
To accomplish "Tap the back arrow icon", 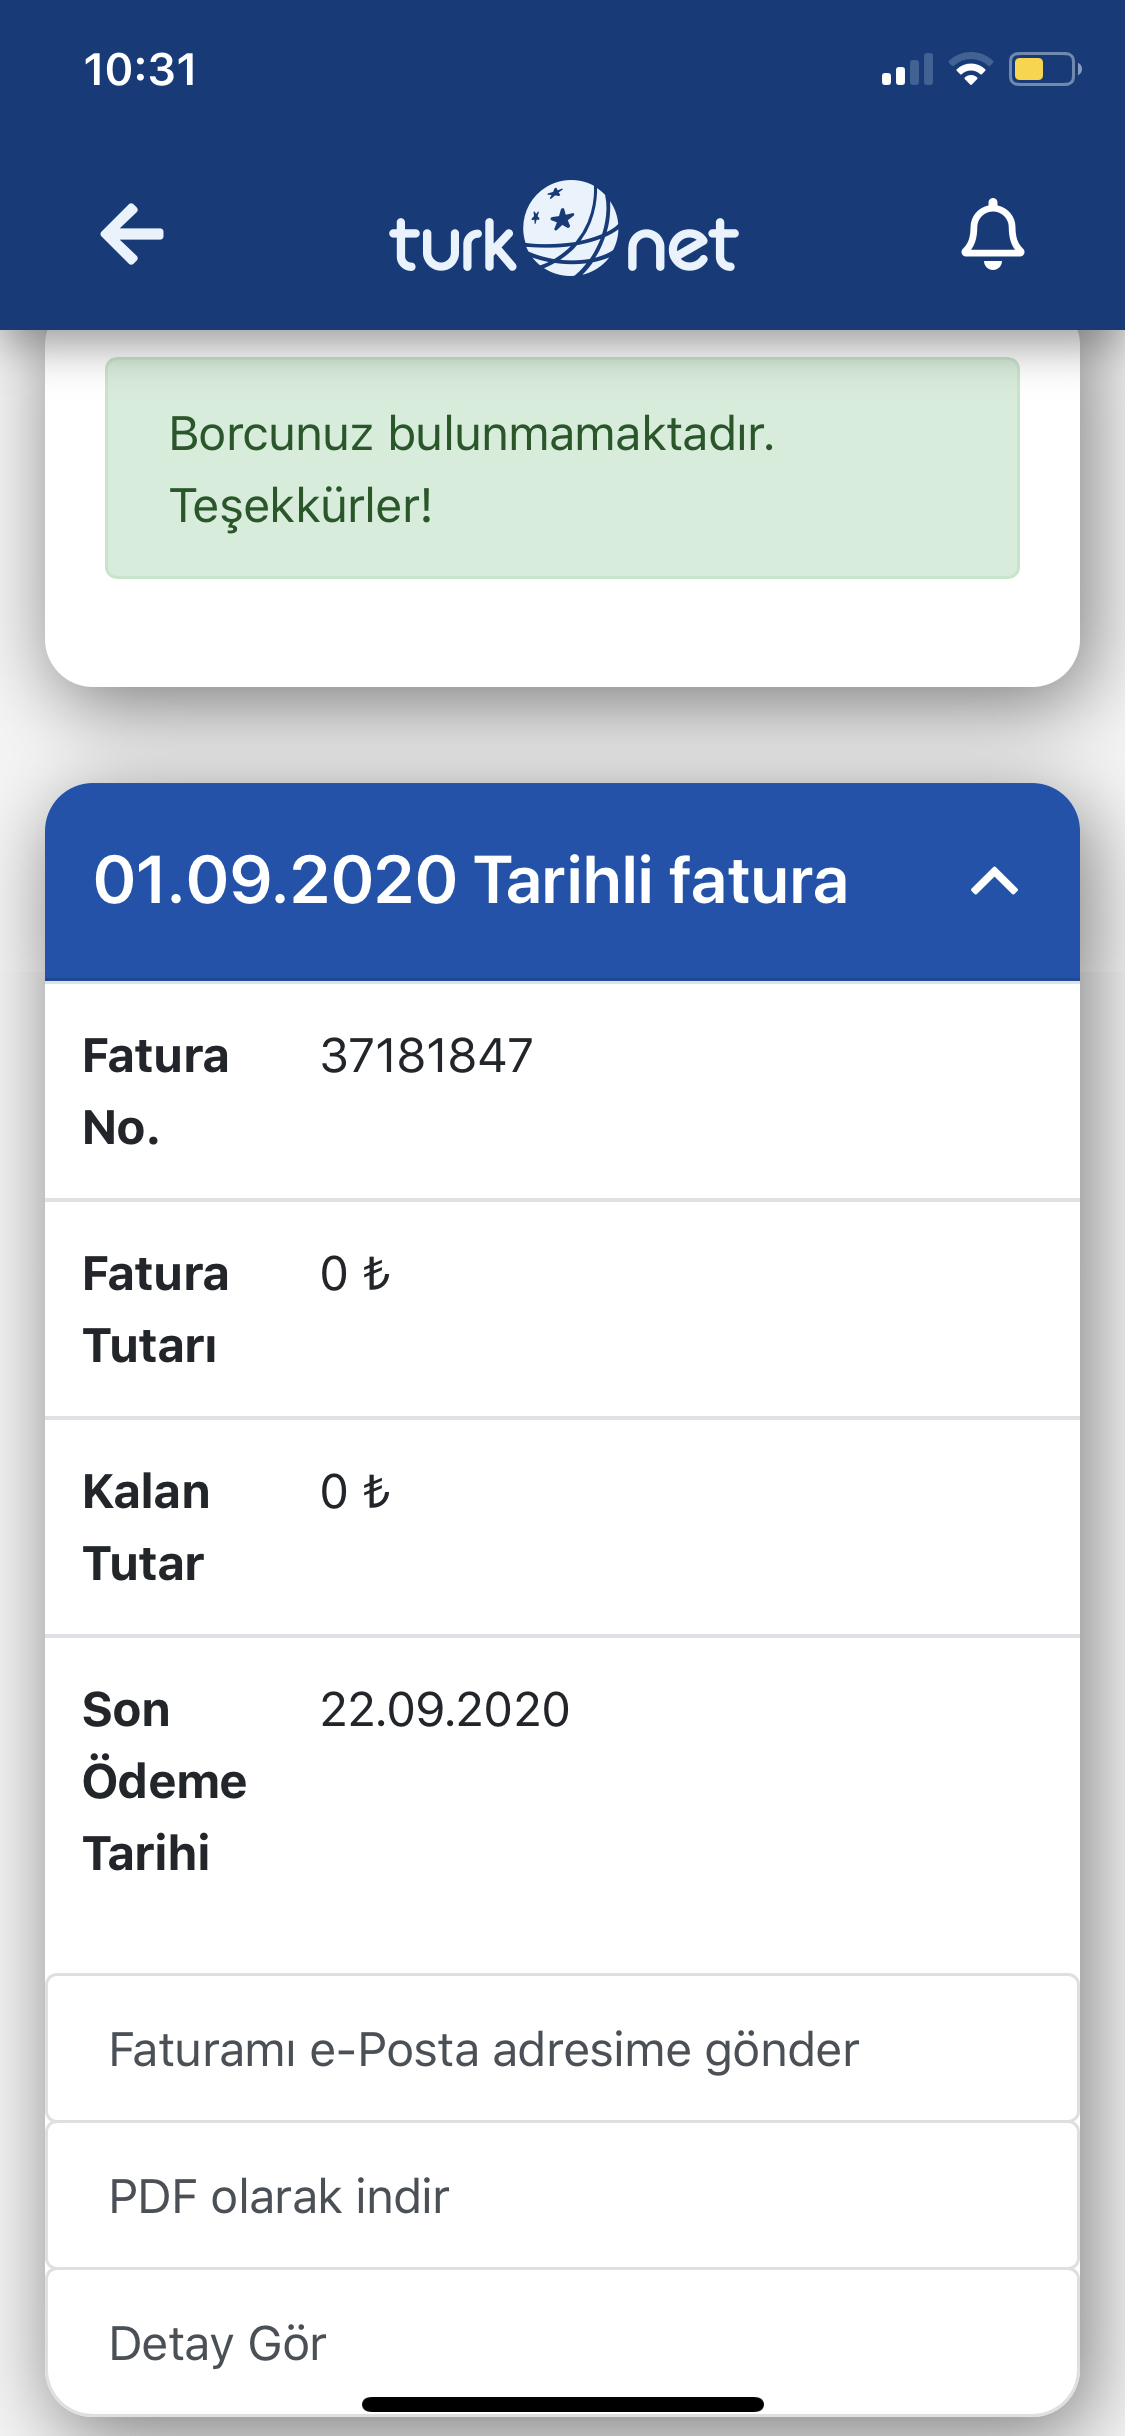I will 132,234.
